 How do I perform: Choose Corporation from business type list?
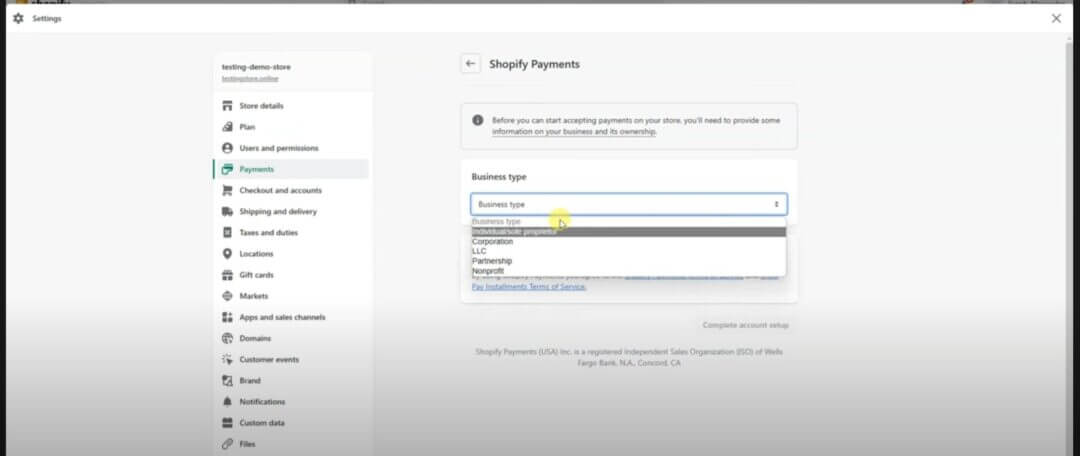pyautogui.click(x=628, y=242)
